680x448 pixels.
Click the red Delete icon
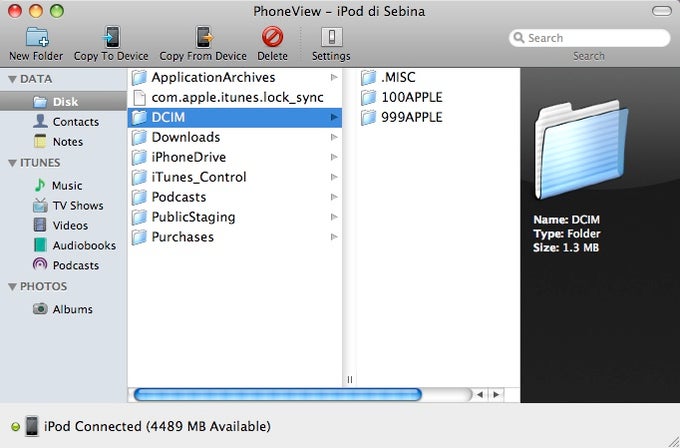272,37
